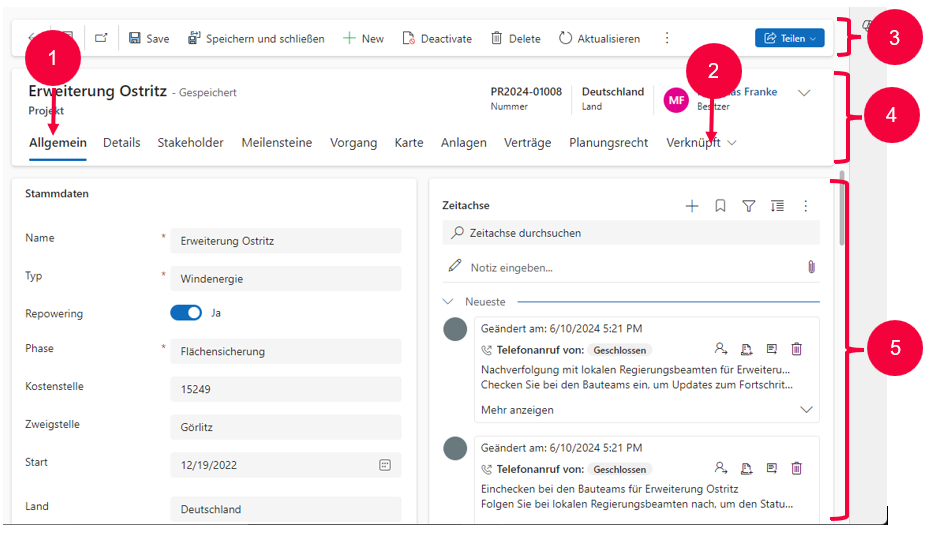The image size is (938, 536).
Task: Open the calendar picker in Start field
Action: coord(385,465)
